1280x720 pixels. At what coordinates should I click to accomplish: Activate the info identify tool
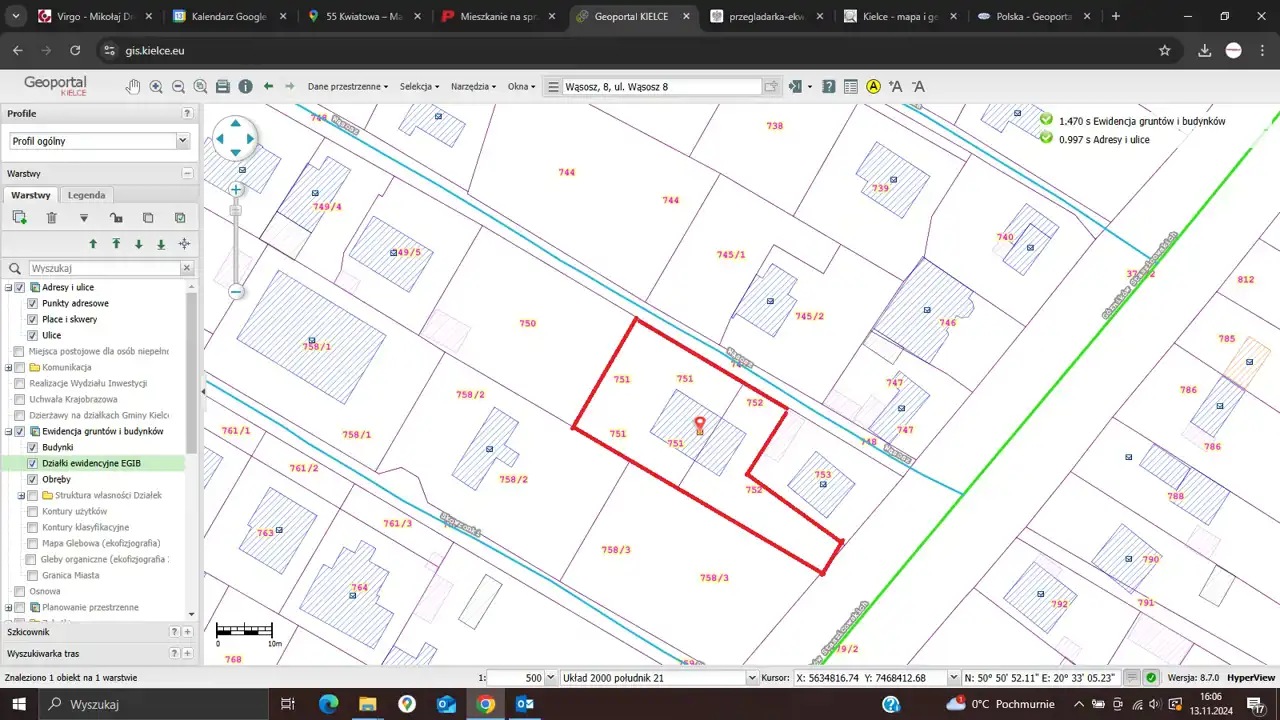(x=245, y=87)
